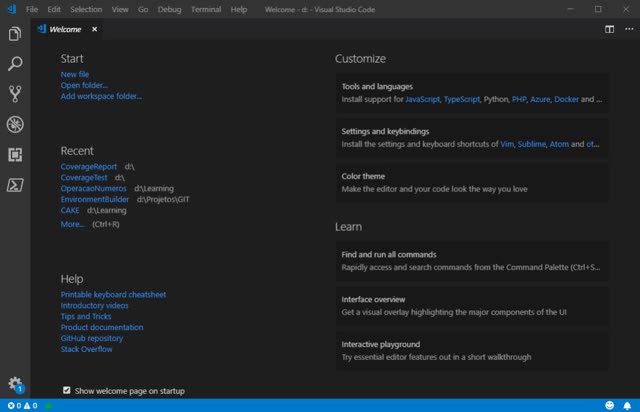Open the Extensions view
The height and width of the screenshot is (412, 640).
(x=15, y=155)
